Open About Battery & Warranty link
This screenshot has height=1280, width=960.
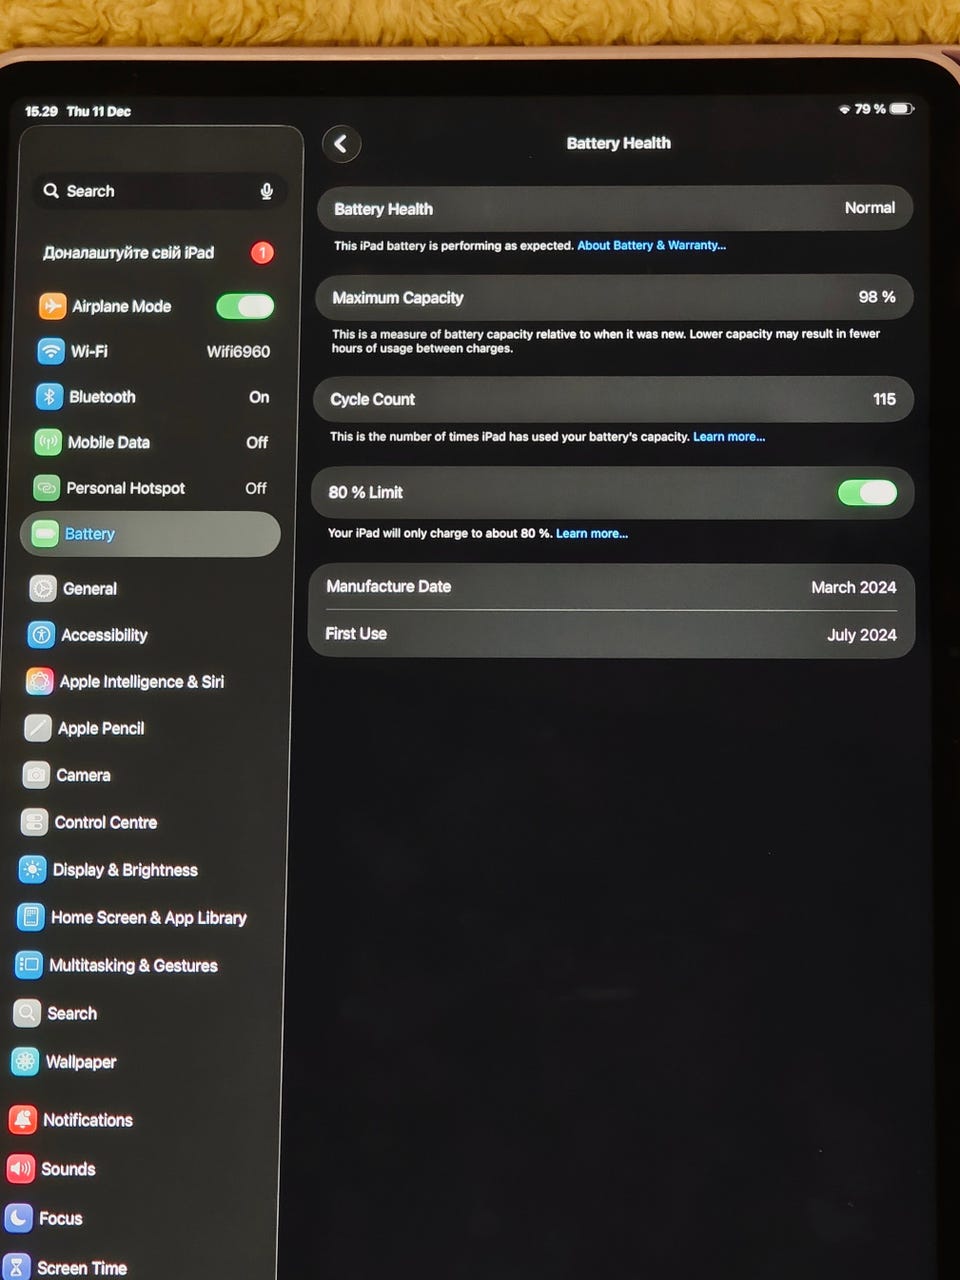coord(651,245)
